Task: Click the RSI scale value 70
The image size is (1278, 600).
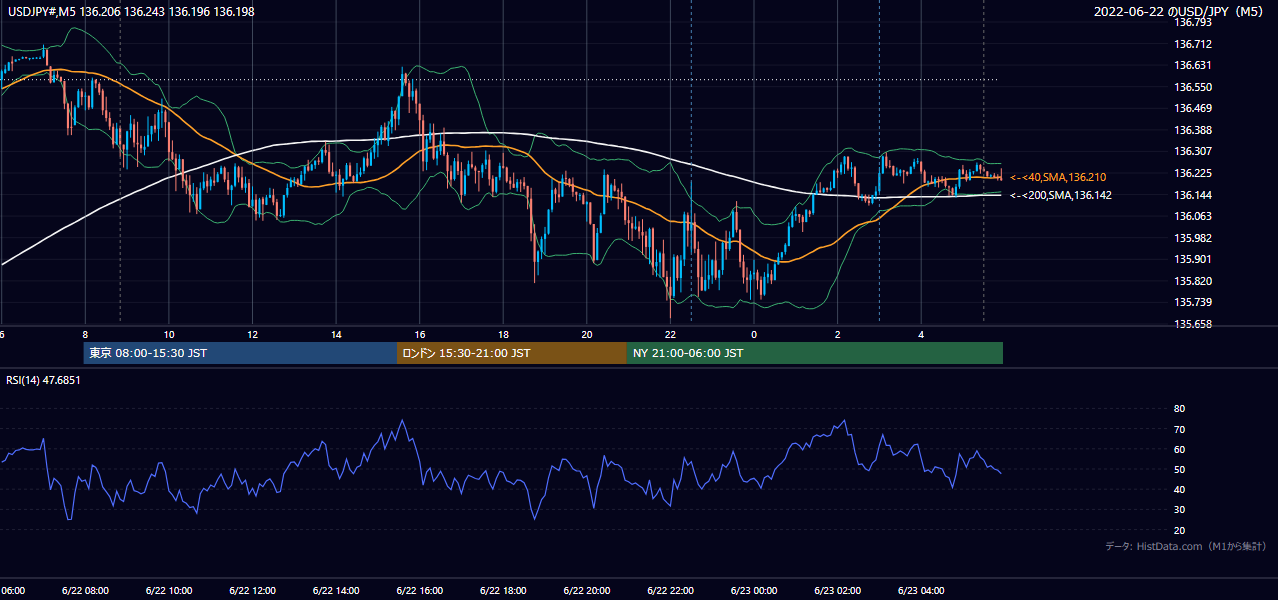Action: pos(1180,429)
